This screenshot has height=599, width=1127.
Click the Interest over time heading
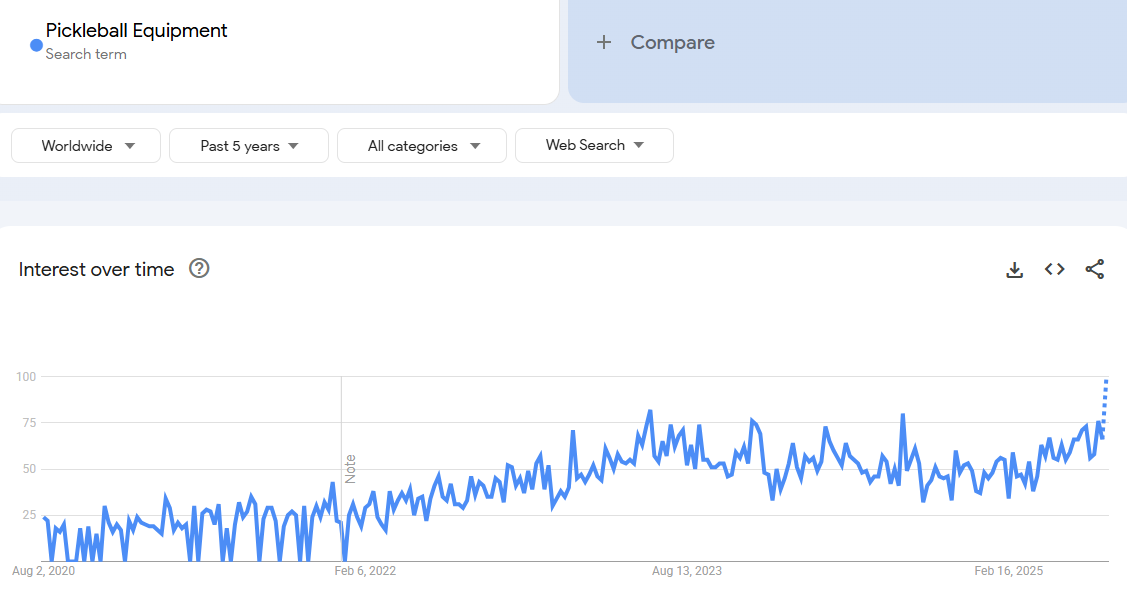point(96,269)
